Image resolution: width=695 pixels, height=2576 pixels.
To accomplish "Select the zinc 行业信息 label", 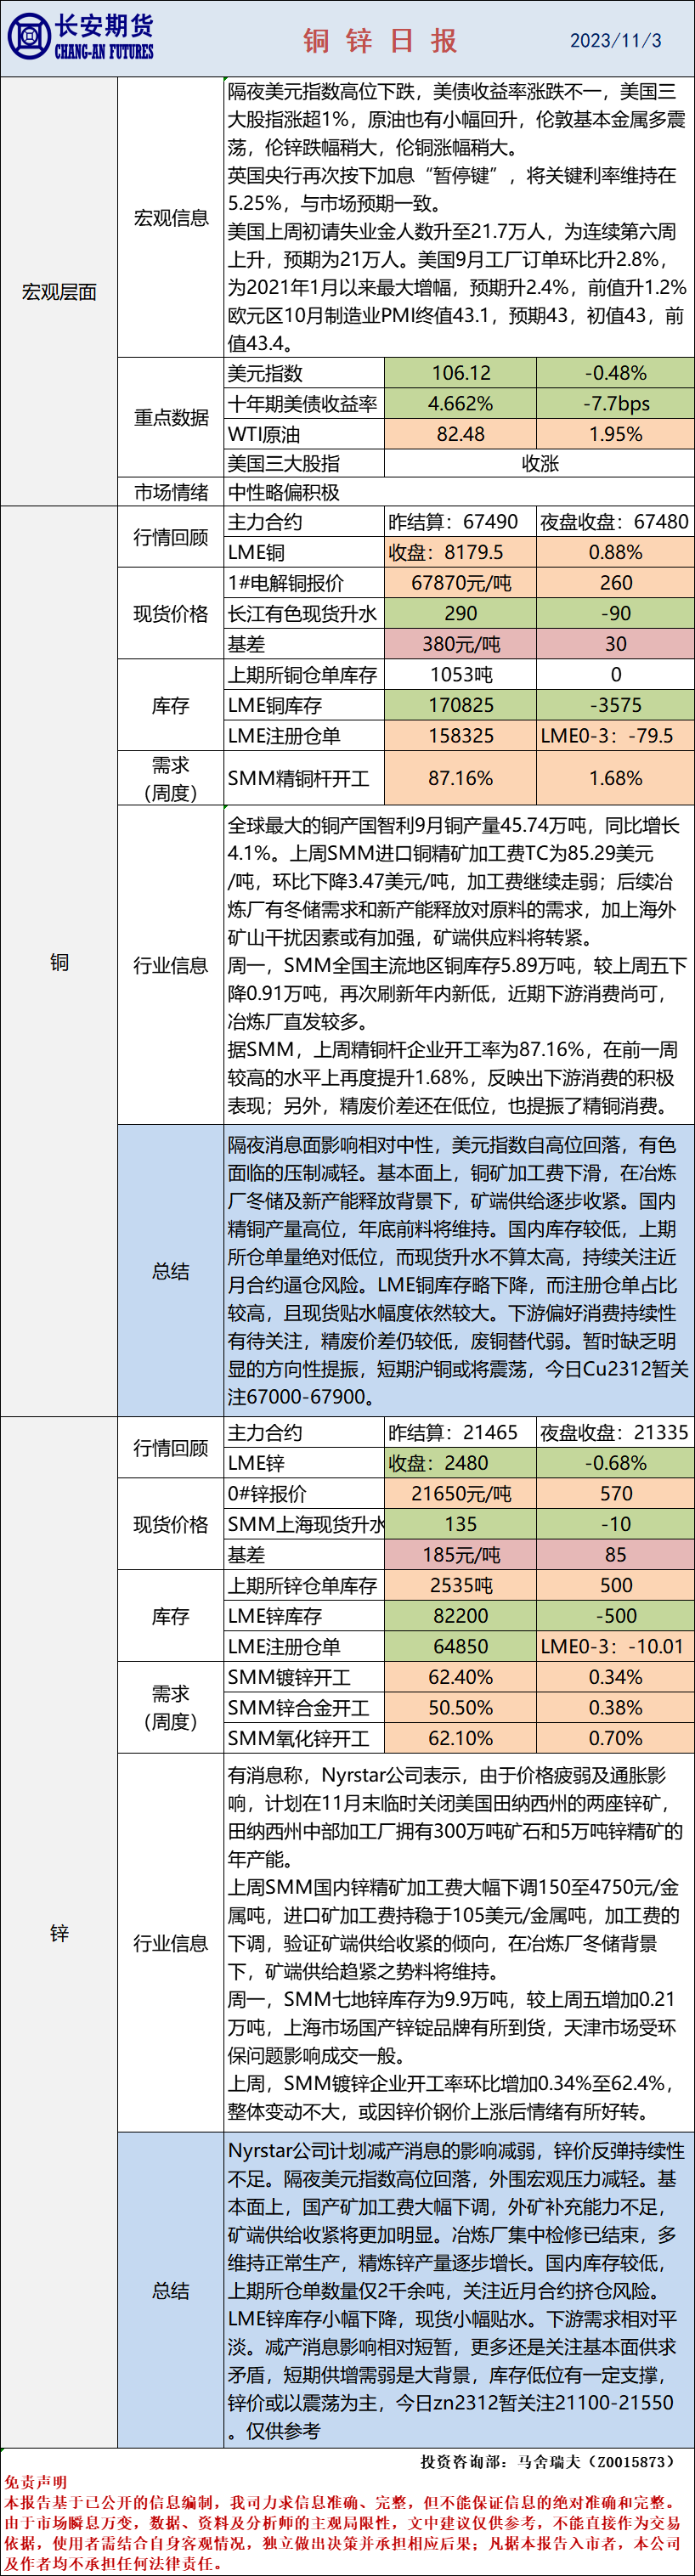I will click(x=171, y=1942).
